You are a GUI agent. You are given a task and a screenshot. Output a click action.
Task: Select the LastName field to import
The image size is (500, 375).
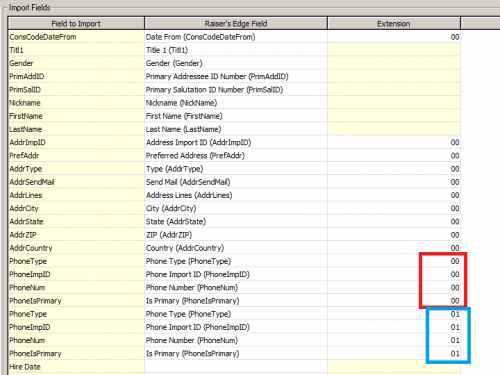76,129
